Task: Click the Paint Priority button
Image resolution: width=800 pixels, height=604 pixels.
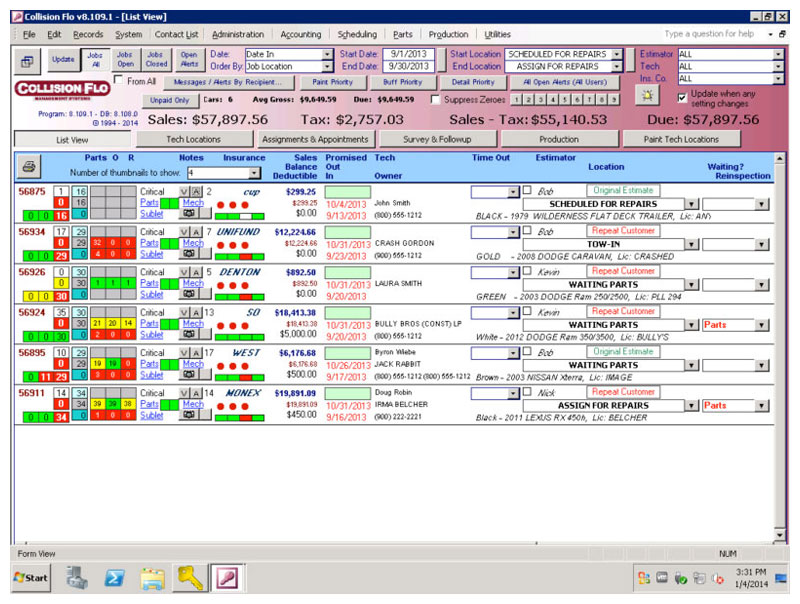Action: pyautogui.click(x=333, y=82)
